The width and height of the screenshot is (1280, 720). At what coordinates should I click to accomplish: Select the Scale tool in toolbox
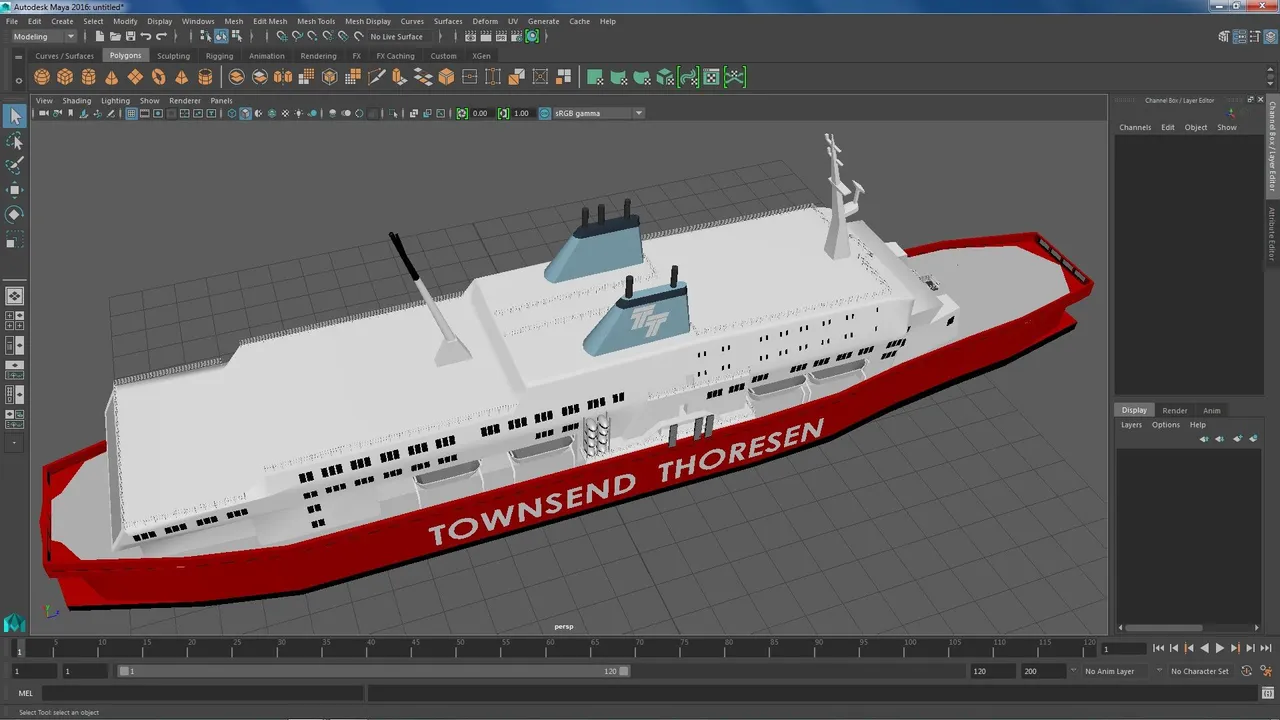pyautogui.click(x=15, y=240)
